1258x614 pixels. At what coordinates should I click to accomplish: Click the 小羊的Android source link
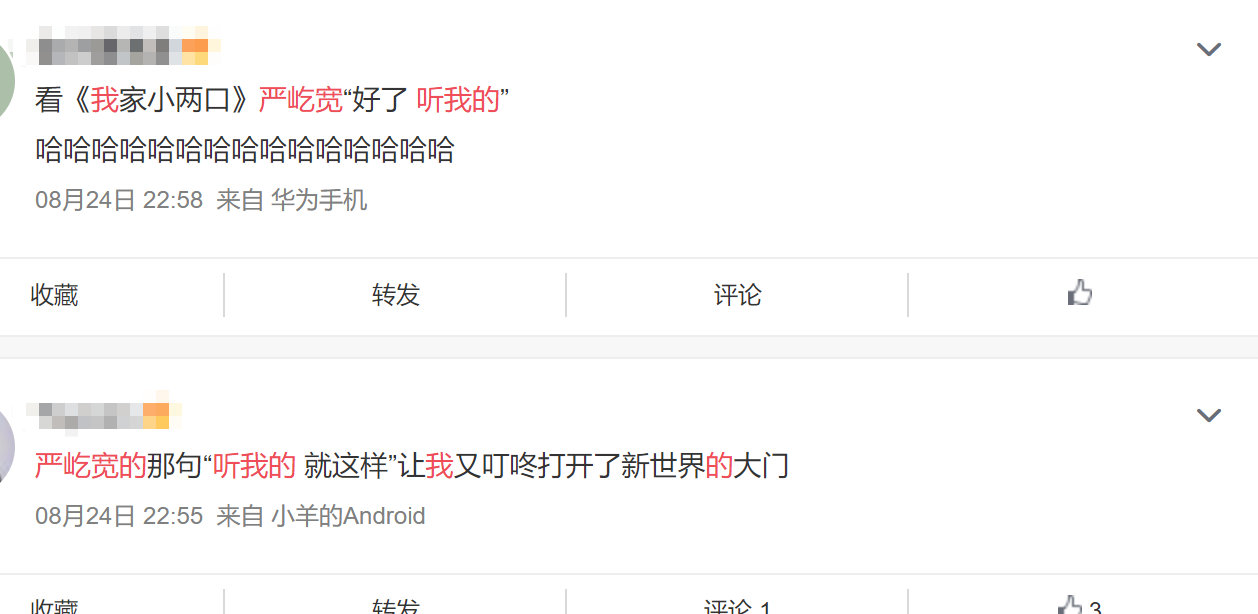point(348,516)
